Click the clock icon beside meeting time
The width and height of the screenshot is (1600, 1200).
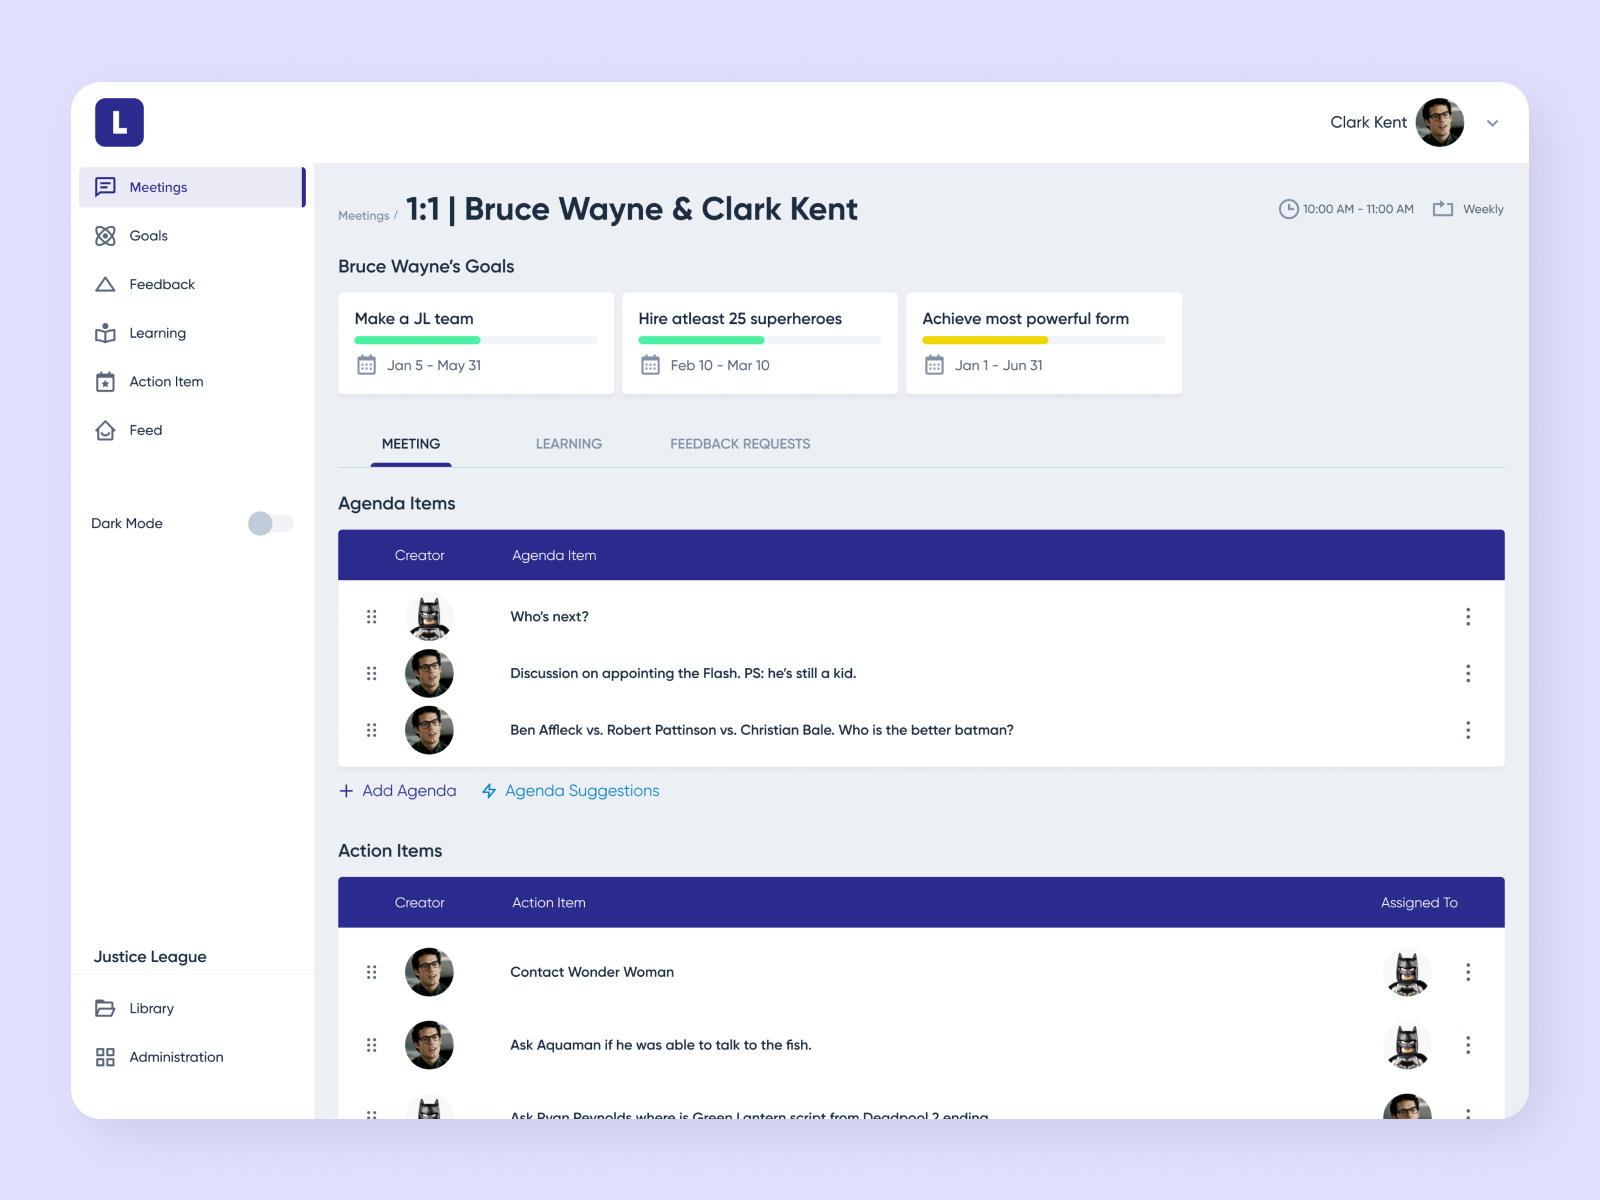tap(1289, 209)
